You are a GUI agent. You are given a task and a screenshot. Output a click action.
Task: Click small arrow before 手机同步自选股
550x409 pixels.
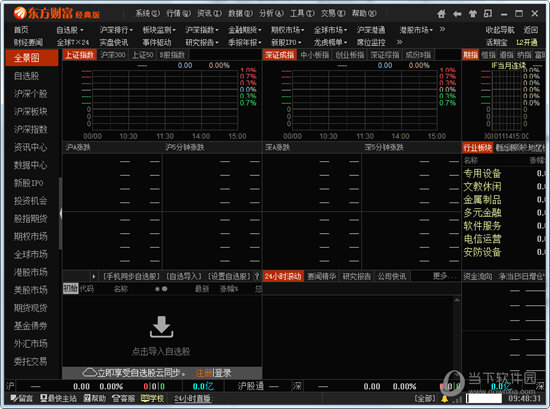(94, 276)
